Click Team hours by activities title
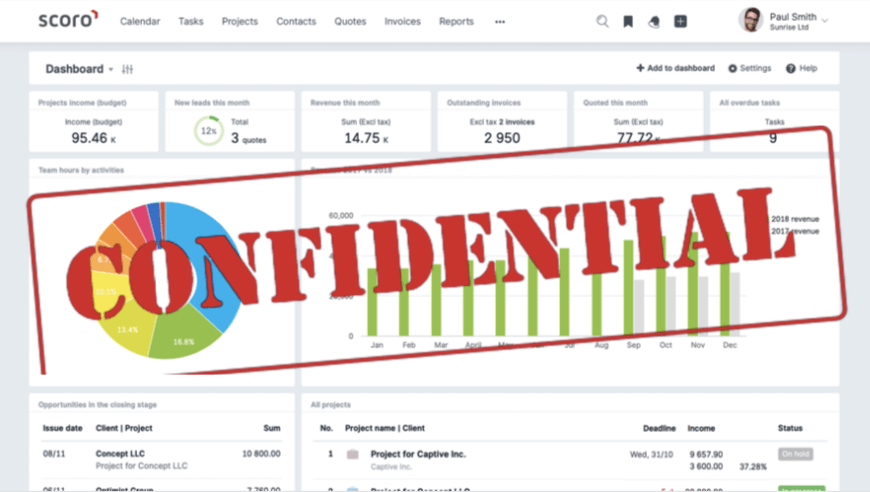870x492 pixels. 81,170
